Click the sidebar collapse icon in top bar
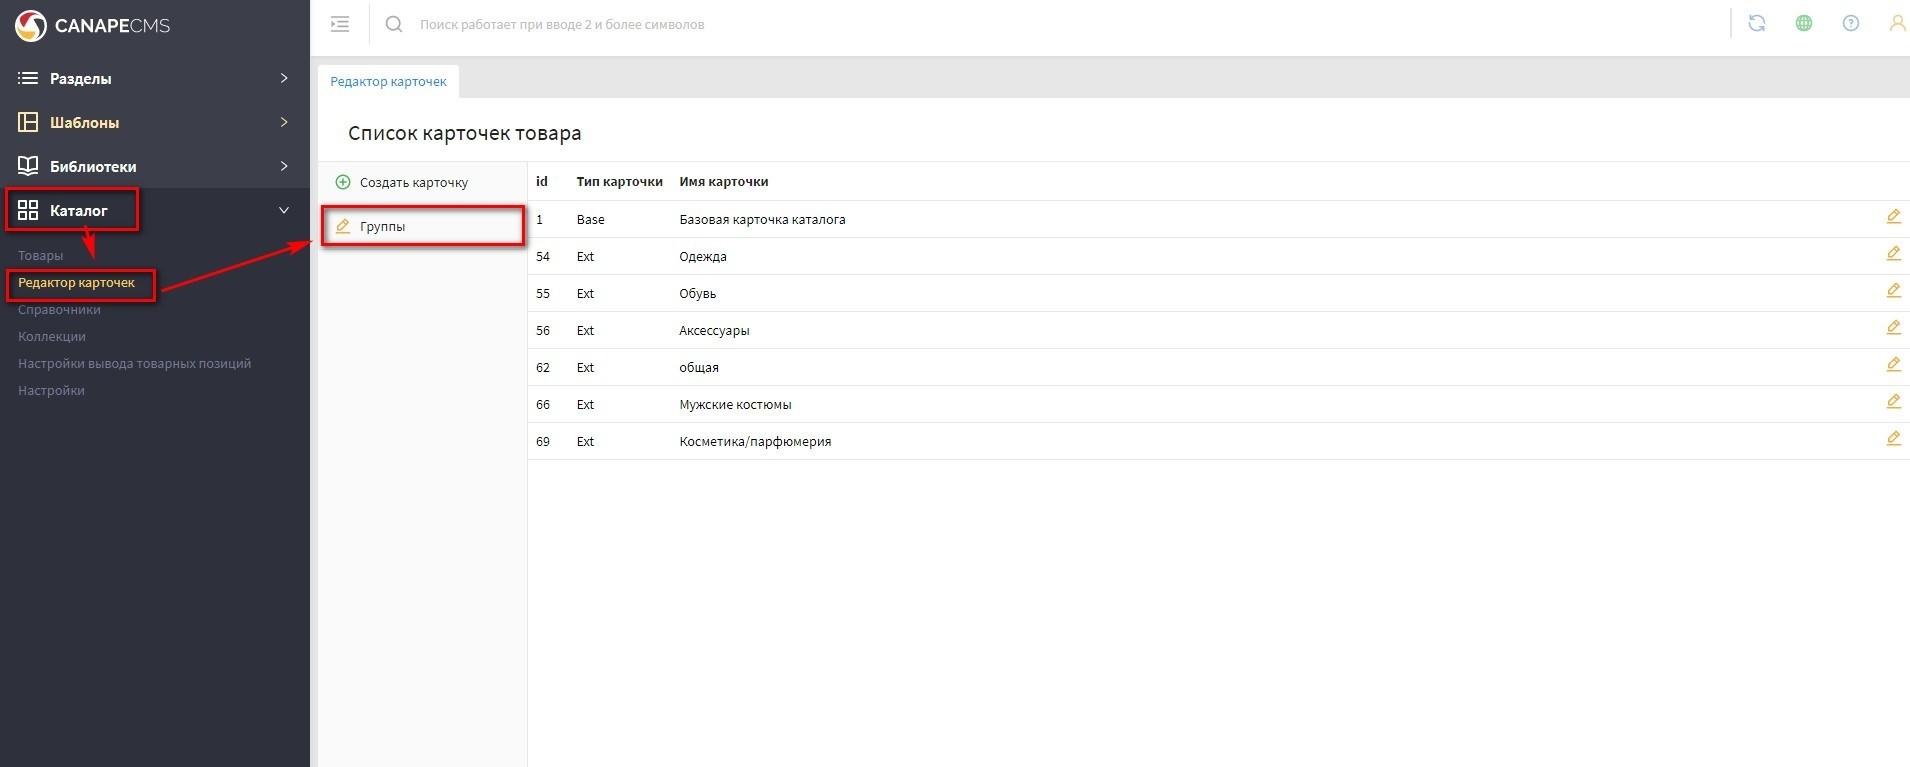The height and width of the screenshot is (767, 1910). point(340,24)
